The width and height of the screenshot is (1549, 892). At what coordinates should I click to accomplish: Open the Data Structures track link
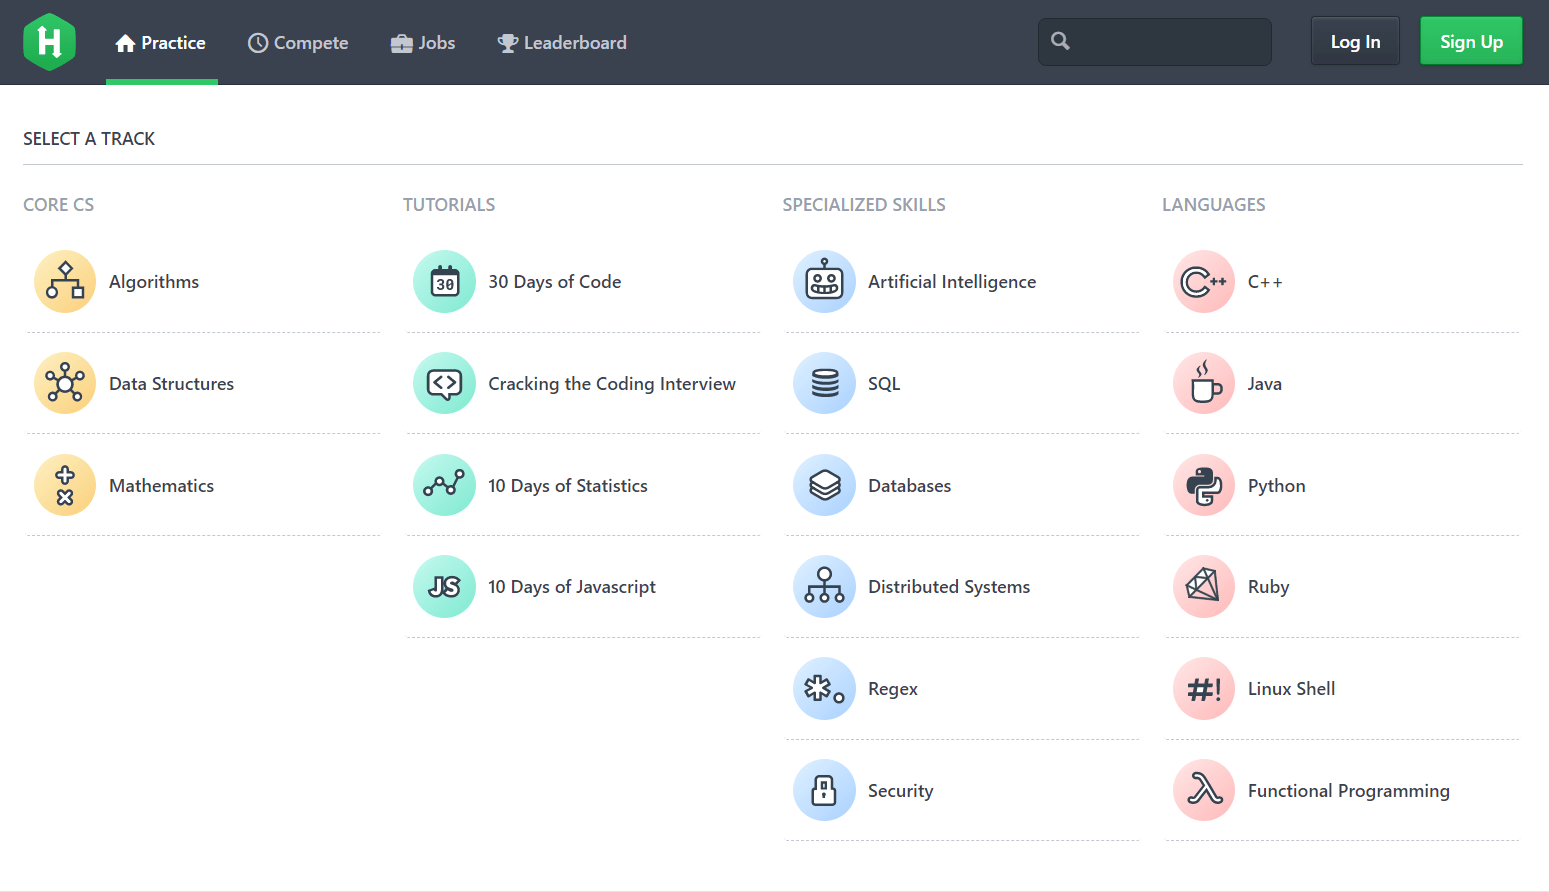[x=171, y=384]
